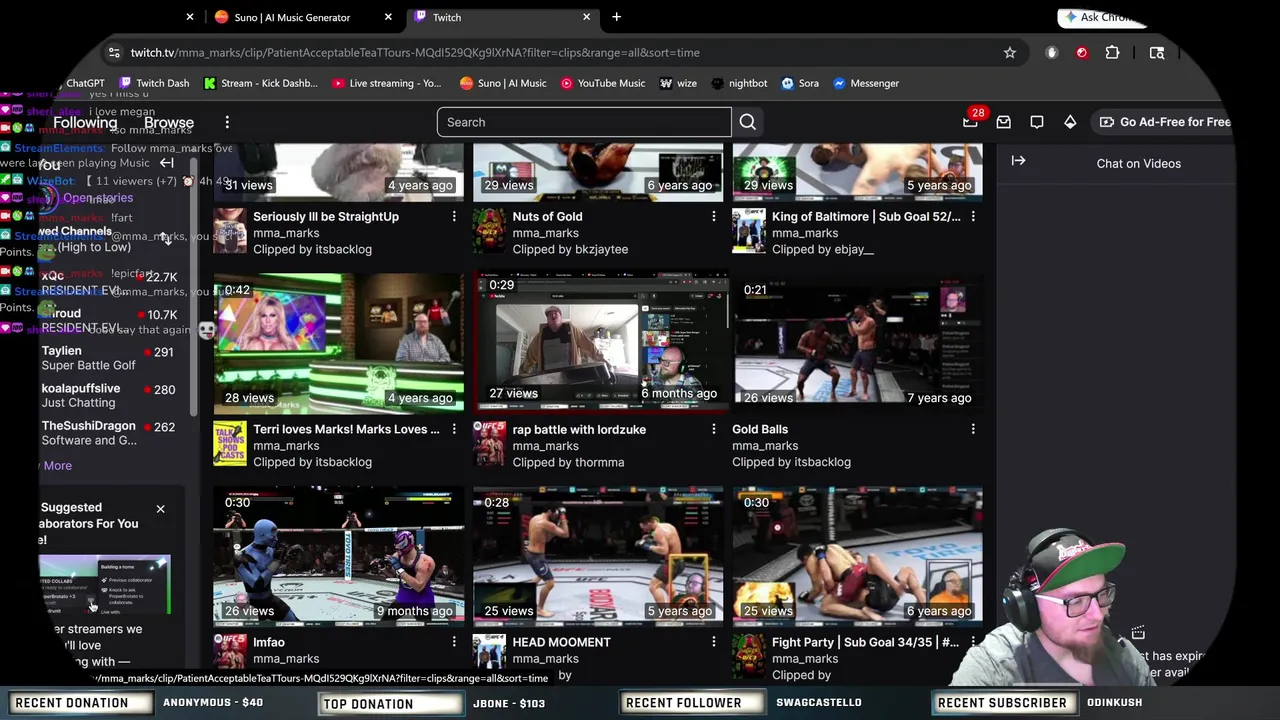1280x720 pixels.
Task: Switch to the Twitch browser tab
Action: pos(494,17)
